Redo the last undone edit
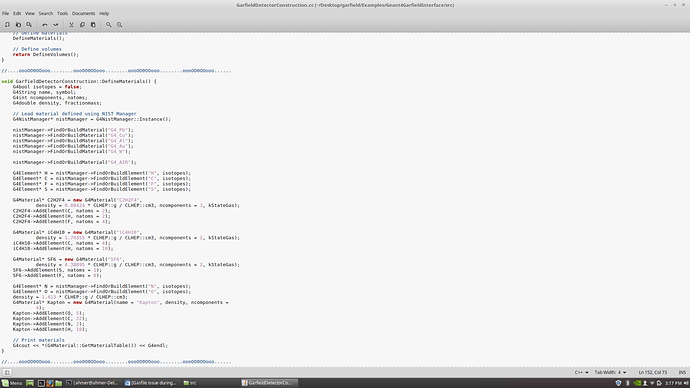 55,25
